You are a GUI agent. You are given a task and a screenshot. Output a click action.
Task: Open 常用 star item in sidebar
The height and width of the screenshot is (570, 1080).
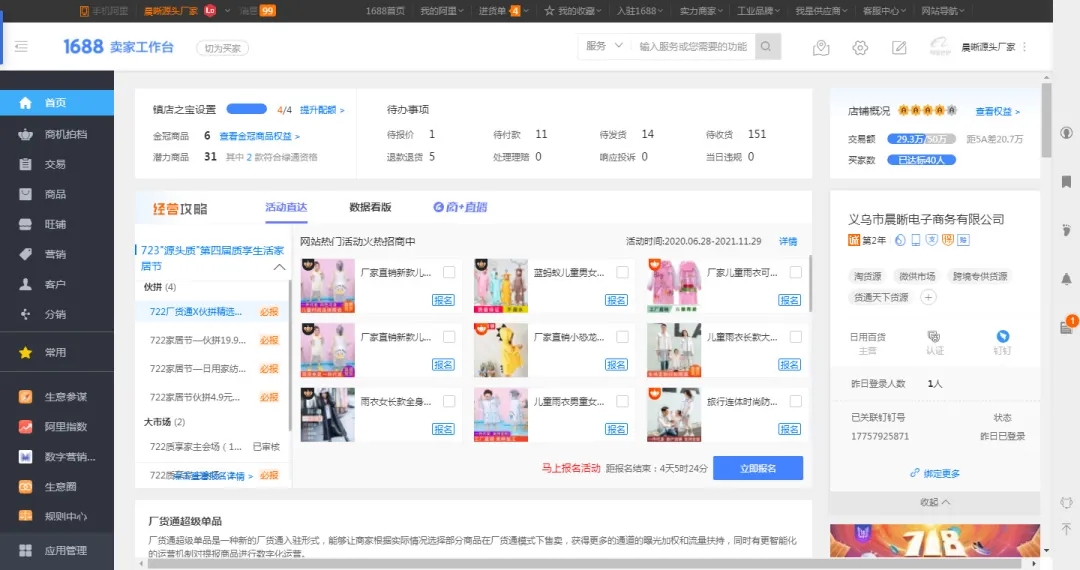(x=57, y=352)
